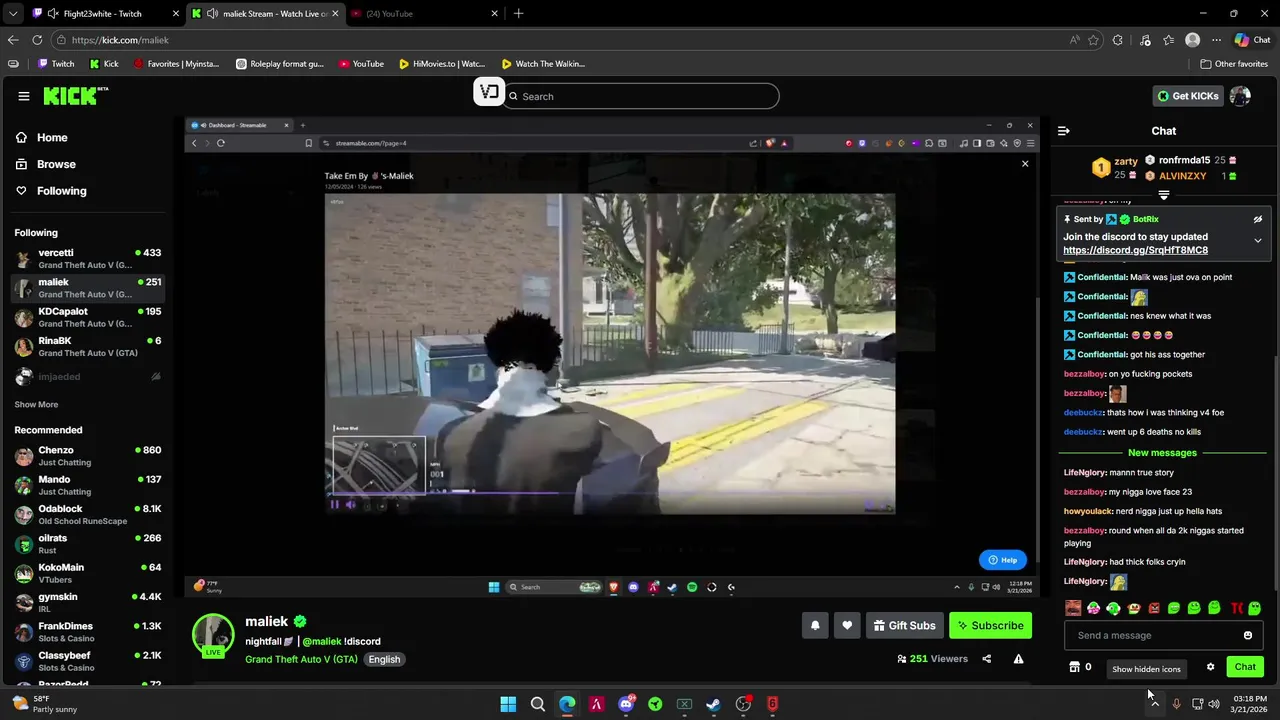Click the KICK logo
1280x720 pixels.
pyautogui.click(x=75, y=95)
